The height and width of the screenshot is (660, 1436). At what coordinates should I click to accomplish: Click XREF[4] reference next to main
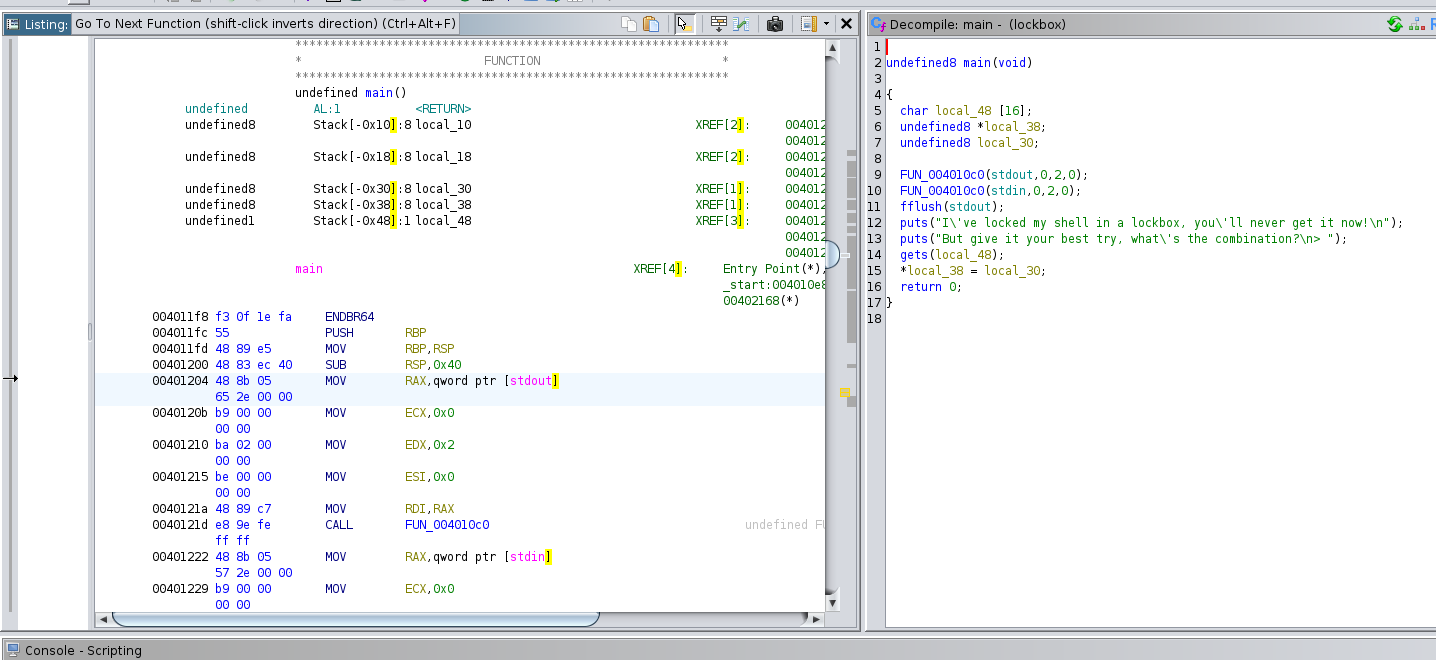[x=656, y=269]
